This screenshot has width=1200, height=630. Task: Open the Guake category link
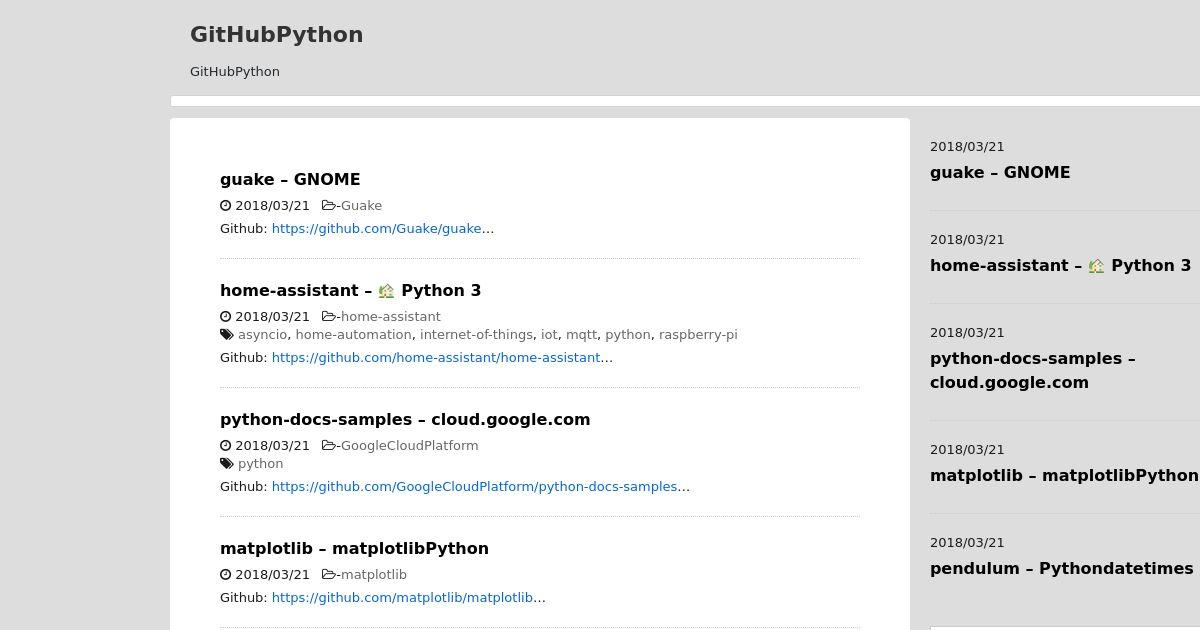click(361, 206)
